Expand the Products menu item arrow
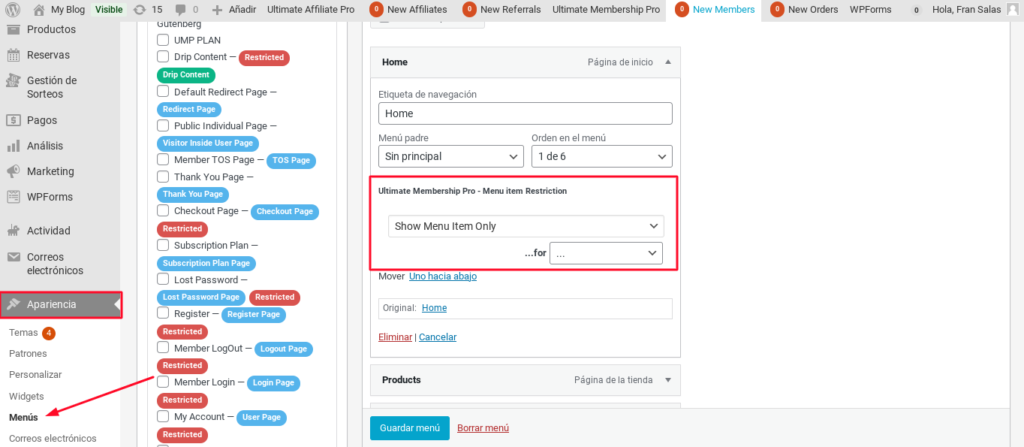The image size is (1024, 447). [667, 380]
